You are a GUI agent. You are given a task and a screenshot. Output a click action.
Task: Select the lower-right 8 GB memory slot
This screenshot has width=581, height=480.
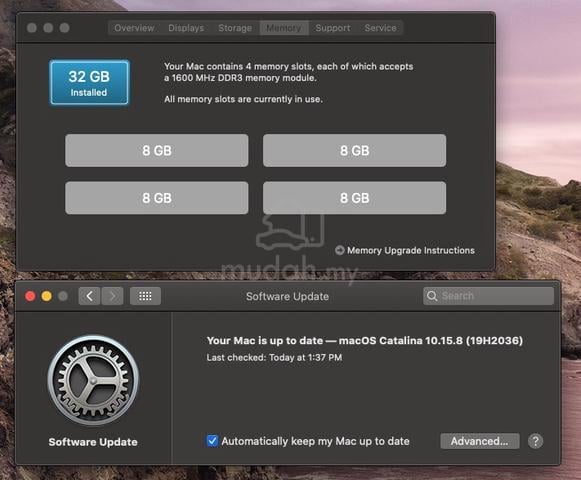pyautogui.click(x=355, y=198)
